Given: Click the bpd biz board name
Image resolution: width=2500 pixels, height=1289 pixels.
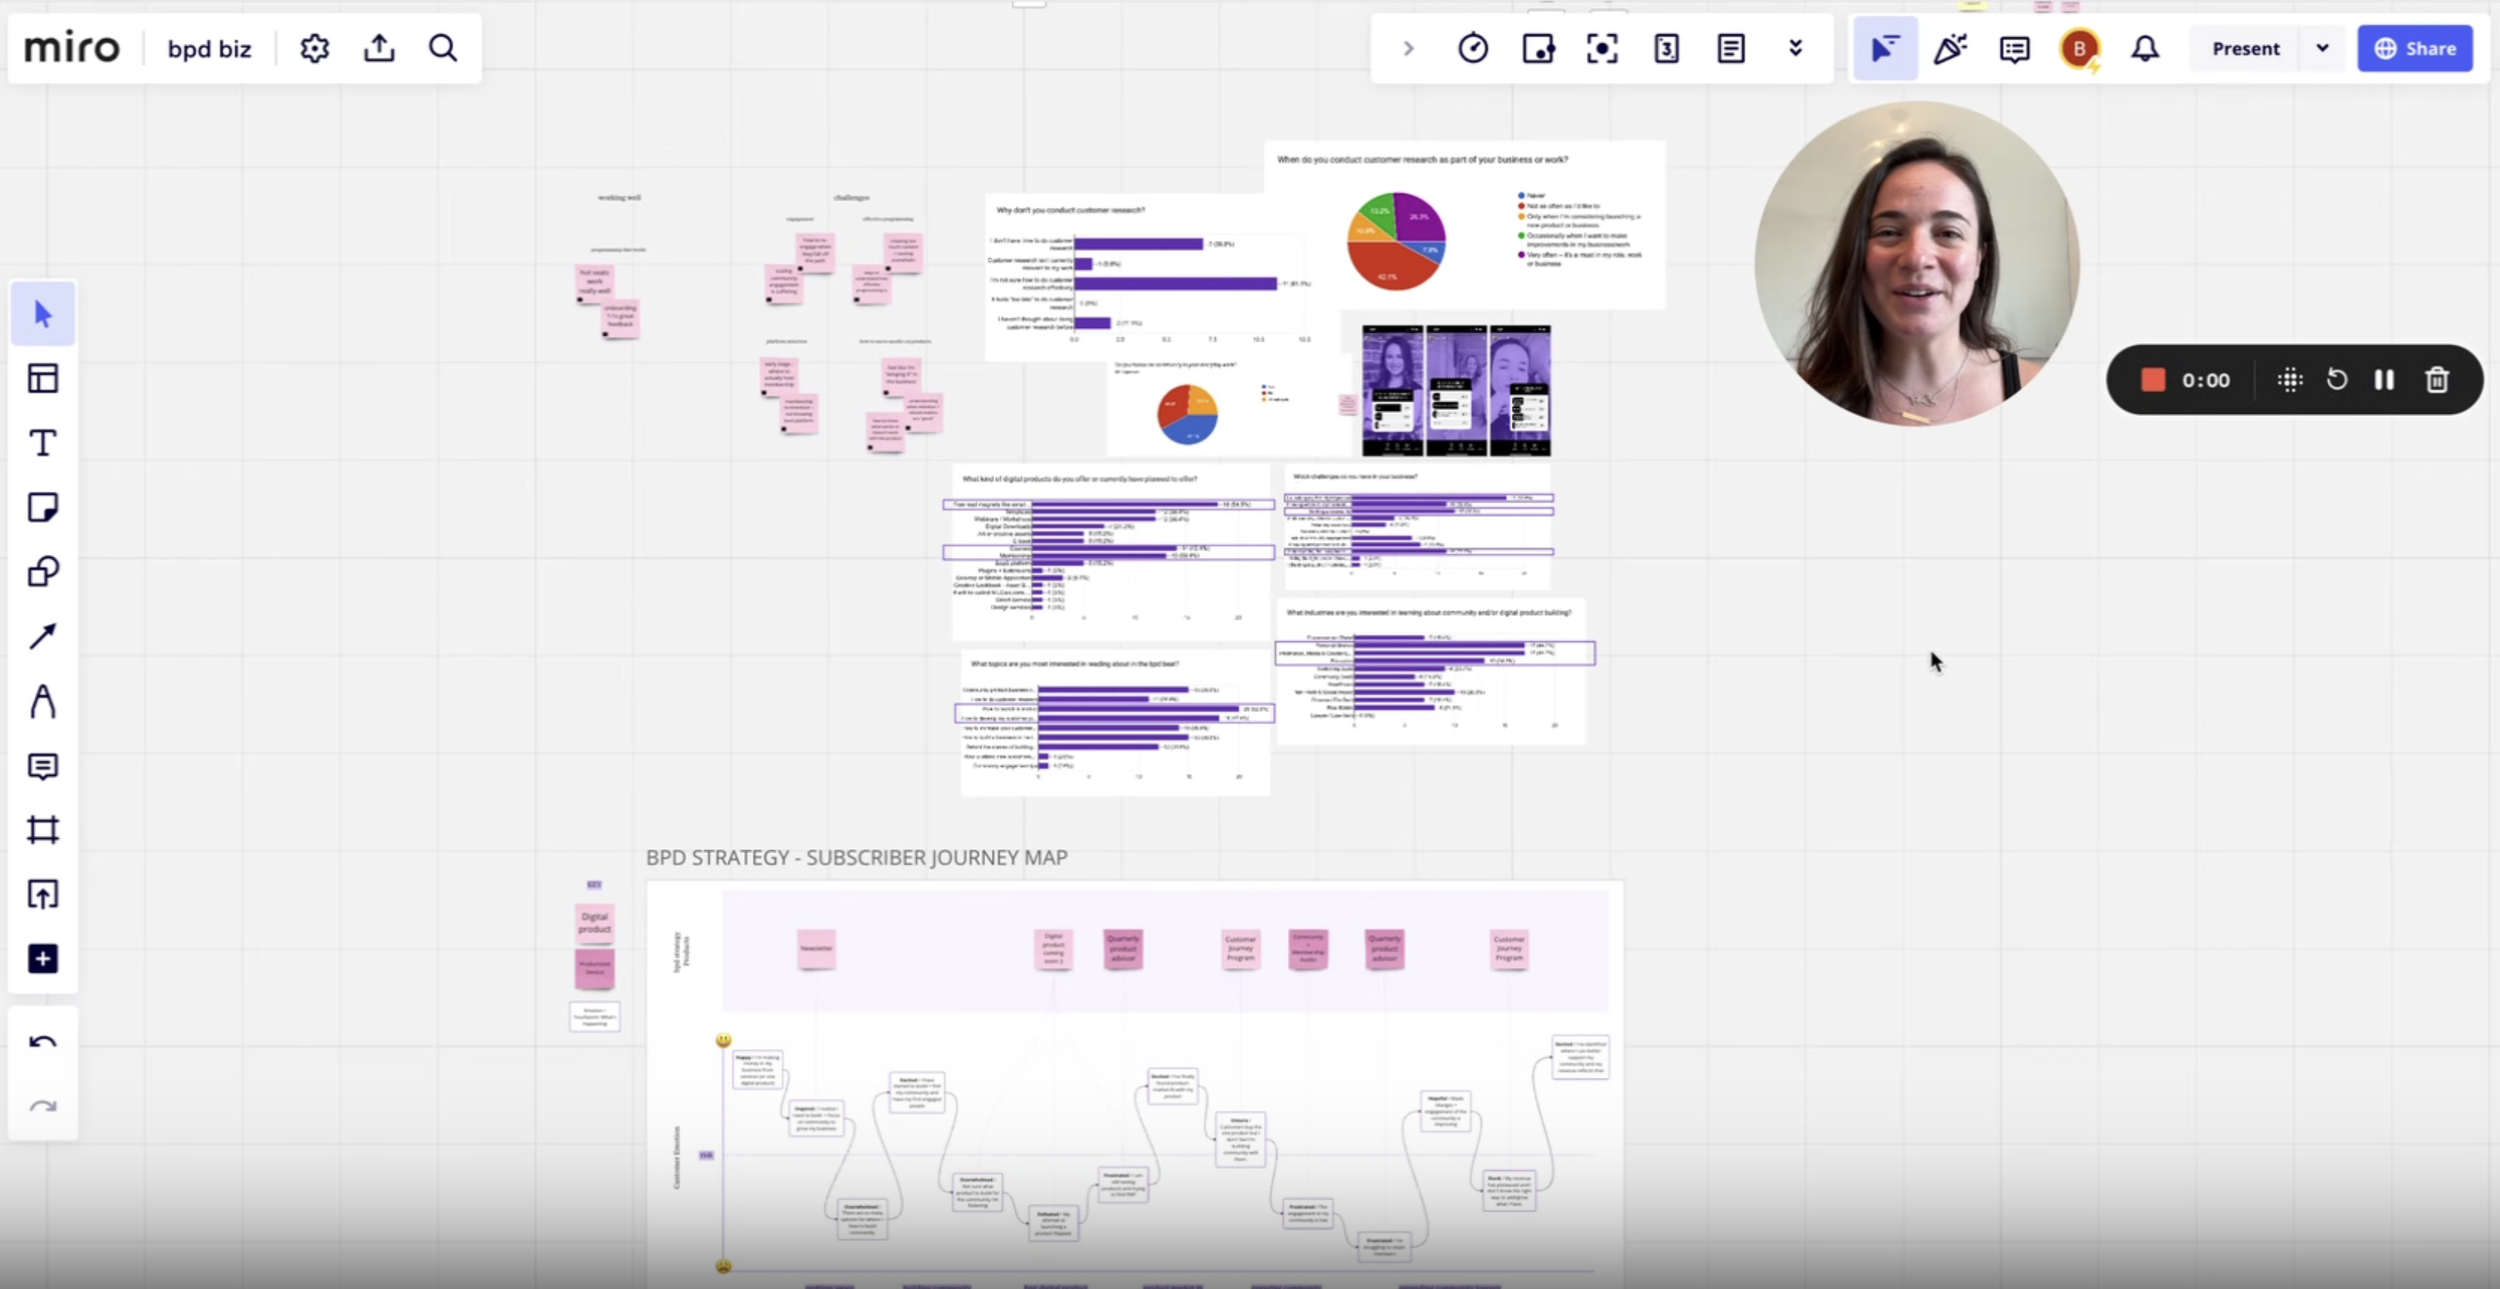Looking at the screenshot, I should click(209, 48).
